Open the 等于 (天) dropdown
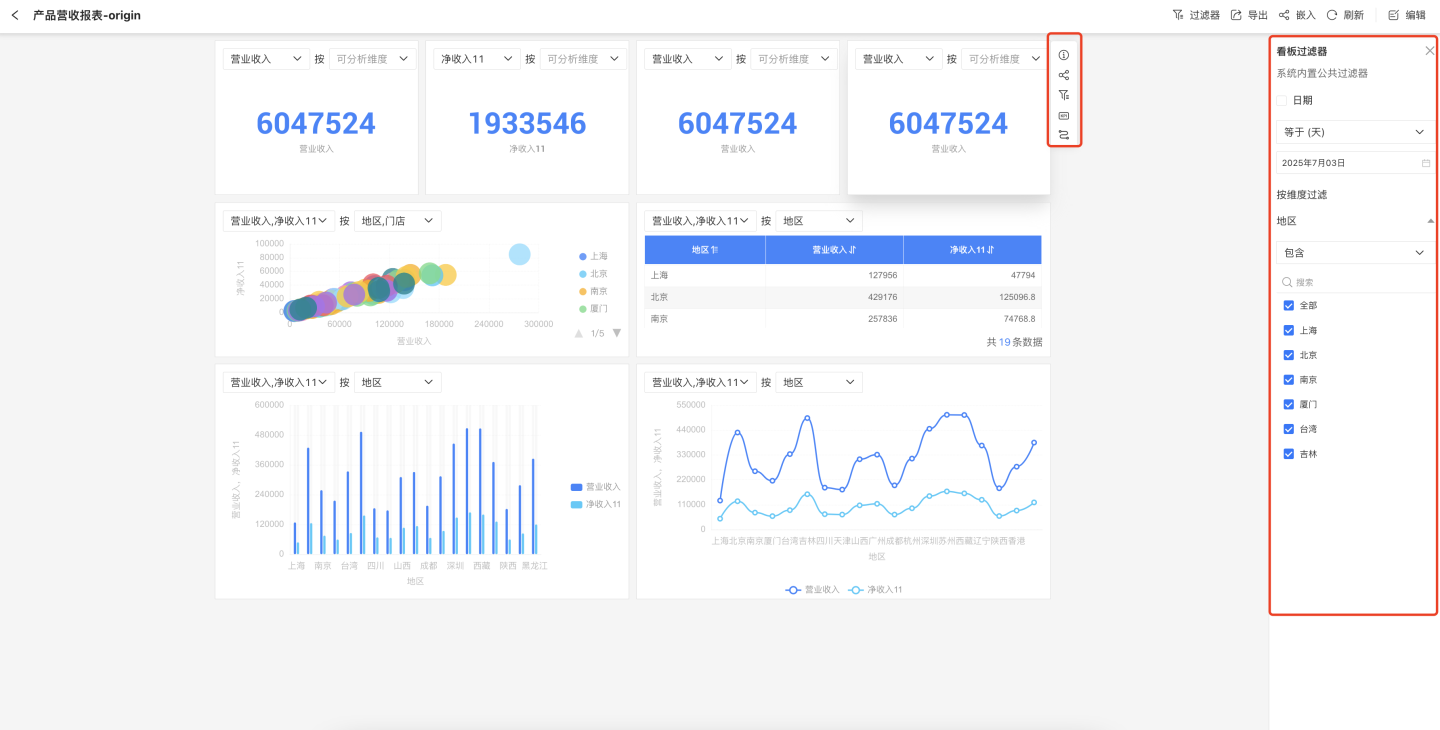Image resolution: width=1440 pixels, height=730 pixels. 1355,132
